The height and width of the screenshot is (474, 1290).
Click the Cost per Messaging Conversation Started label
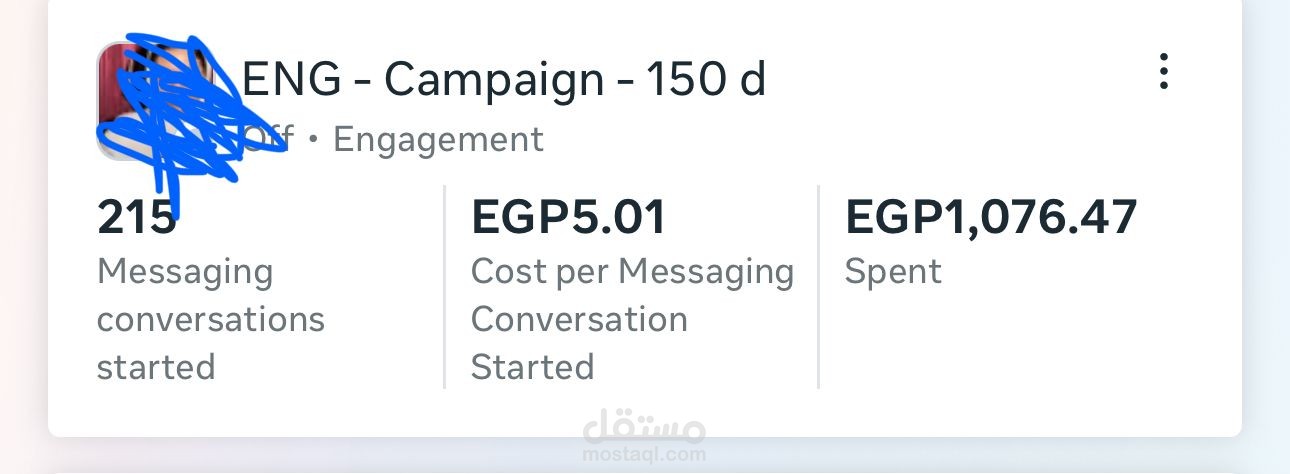point(631,319)
